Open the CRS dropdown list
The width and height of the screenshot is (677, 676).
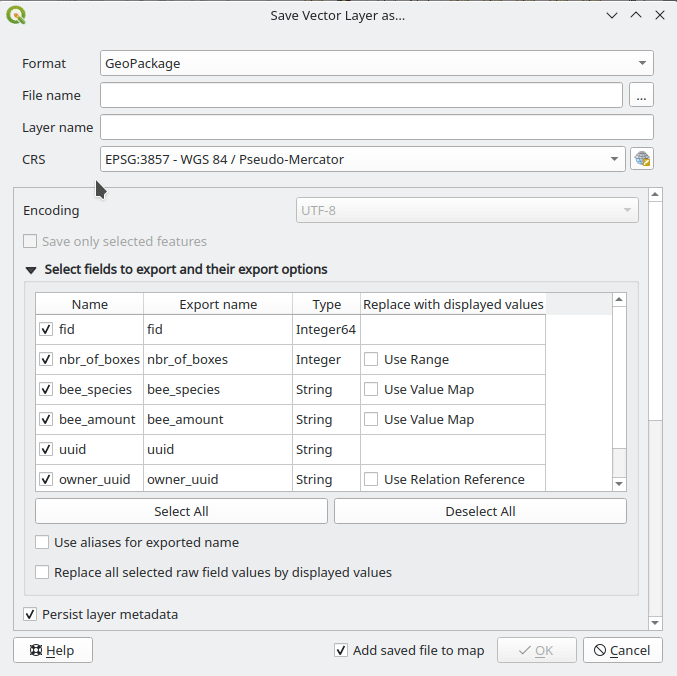pos(362,159)
